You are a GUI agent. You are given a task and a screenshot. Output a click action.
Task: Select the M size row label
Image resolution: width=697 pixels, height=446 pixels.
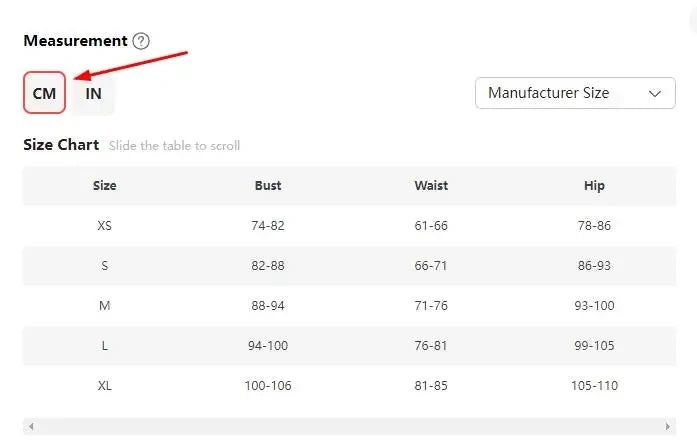104,305
